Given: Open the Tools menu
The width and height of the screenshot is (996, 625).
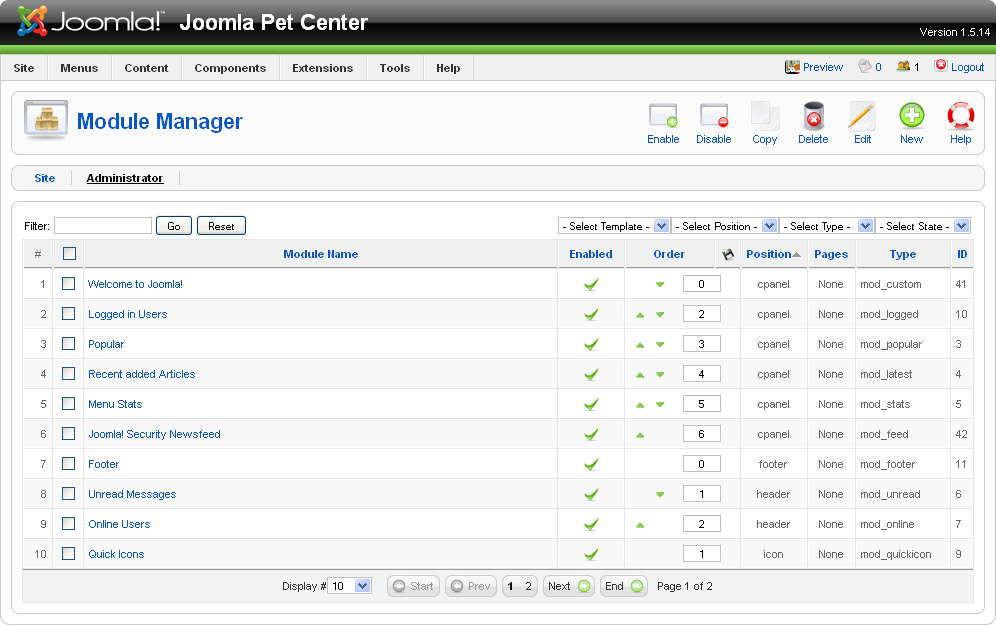Looking at the screenshot, I should pos(394,68).
